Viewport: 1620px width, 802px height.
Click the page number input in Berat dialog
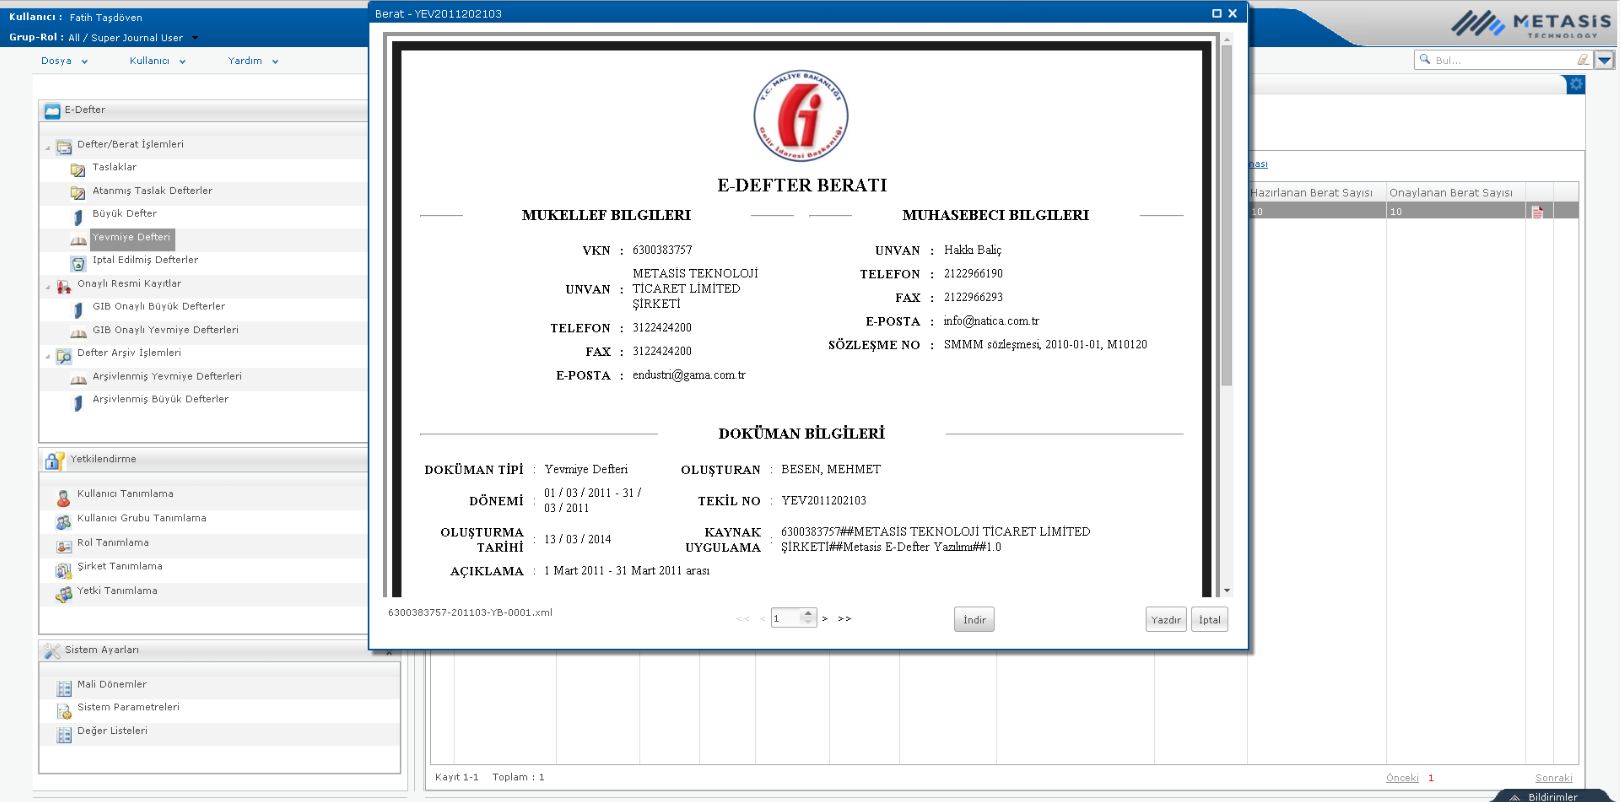pos(786,618)
